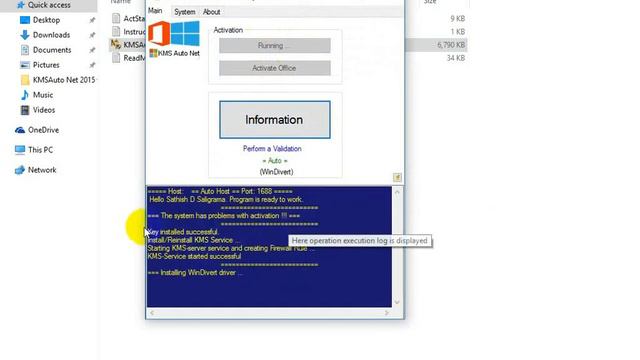Click the 'This PC' label in sidebar
640x360 pixels.
tap(40, 150)
